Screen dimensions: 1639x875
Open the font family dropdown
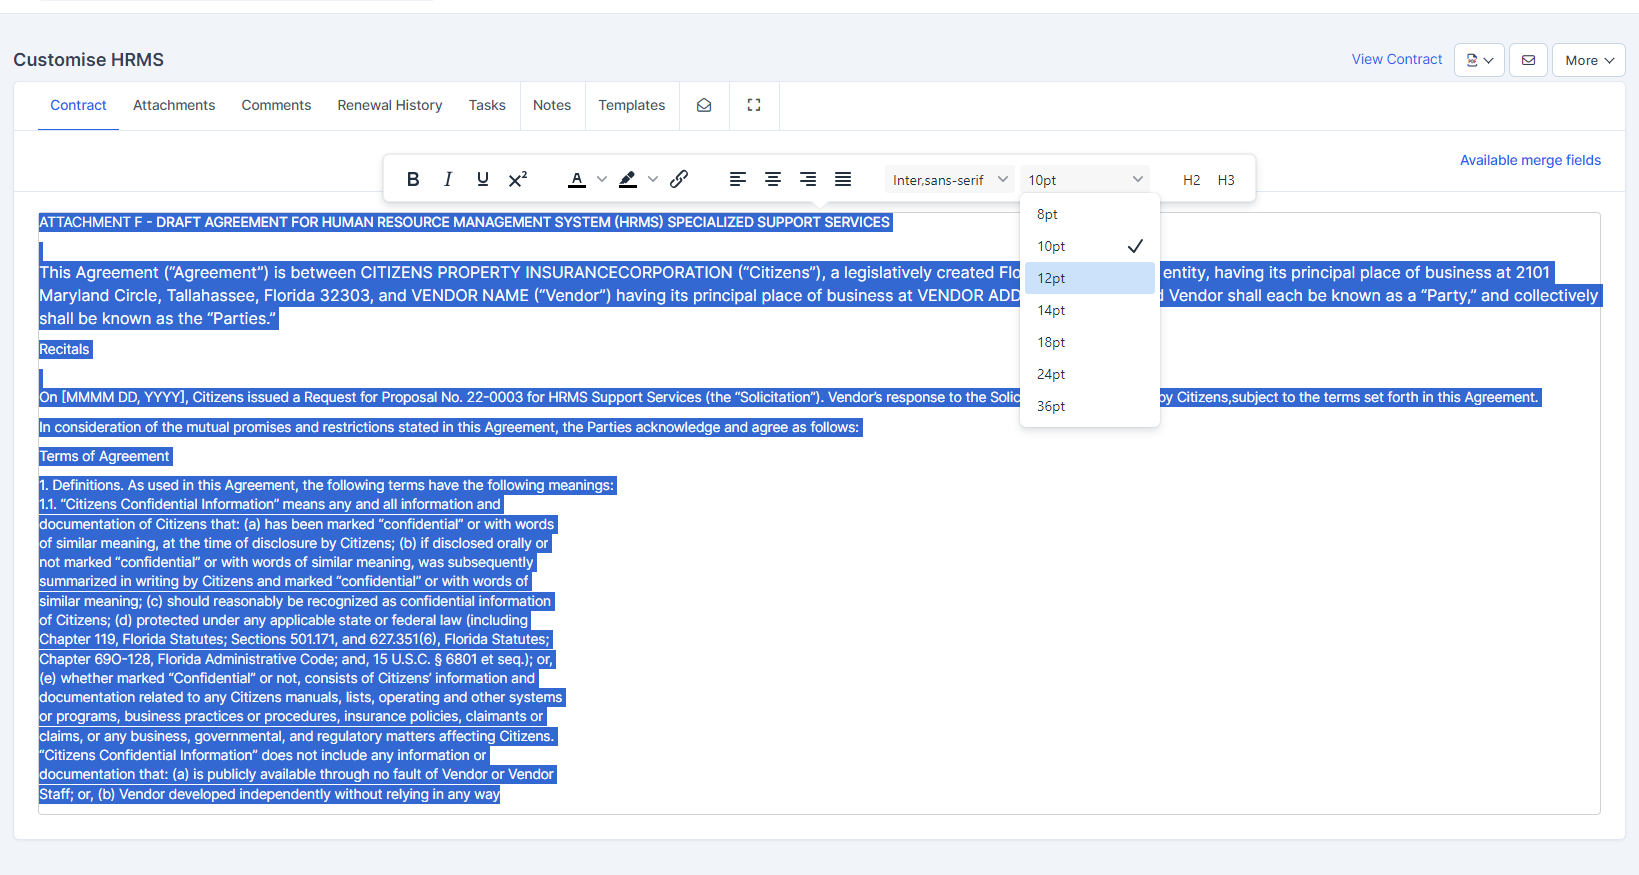(x=949, y=180)
